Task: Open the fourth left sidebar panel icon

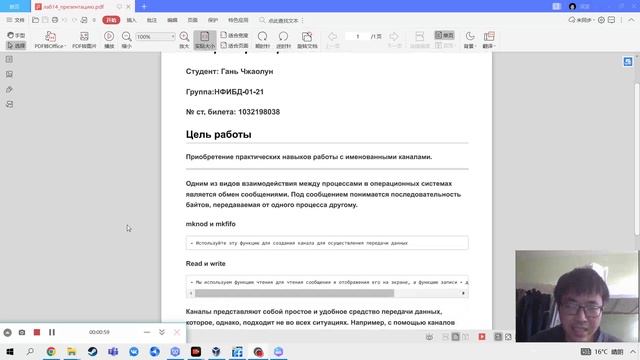Action: [x=9, y=104]
